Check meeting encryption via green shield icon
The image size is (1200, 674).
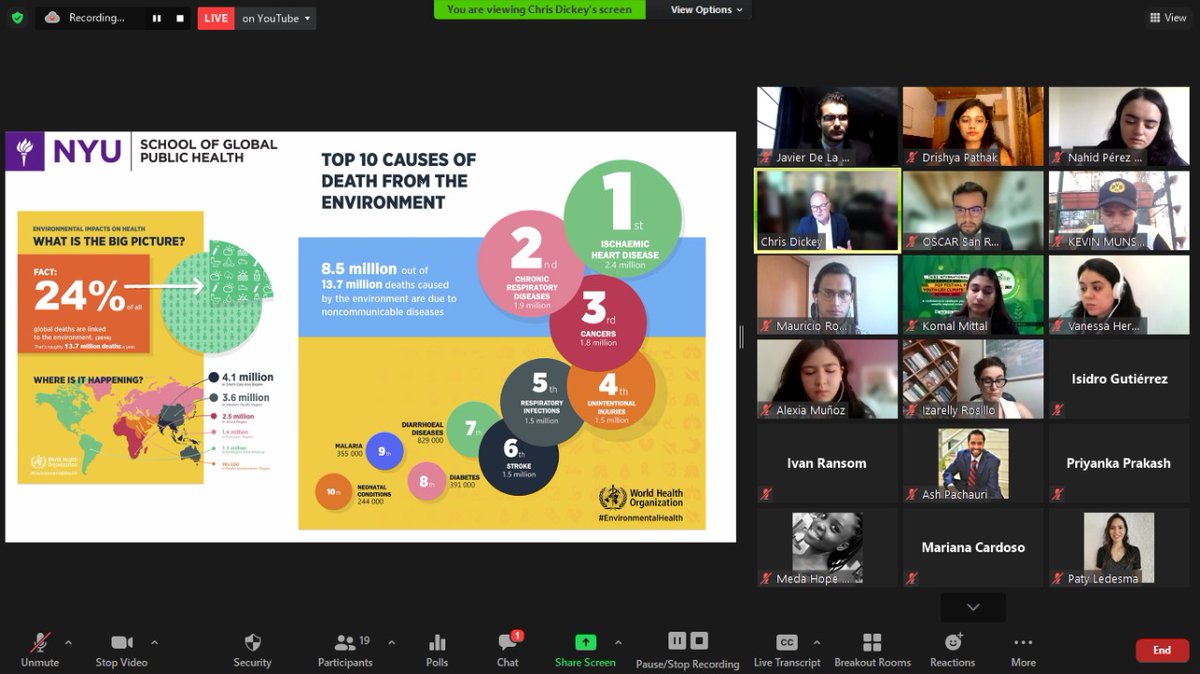(16, 17)
